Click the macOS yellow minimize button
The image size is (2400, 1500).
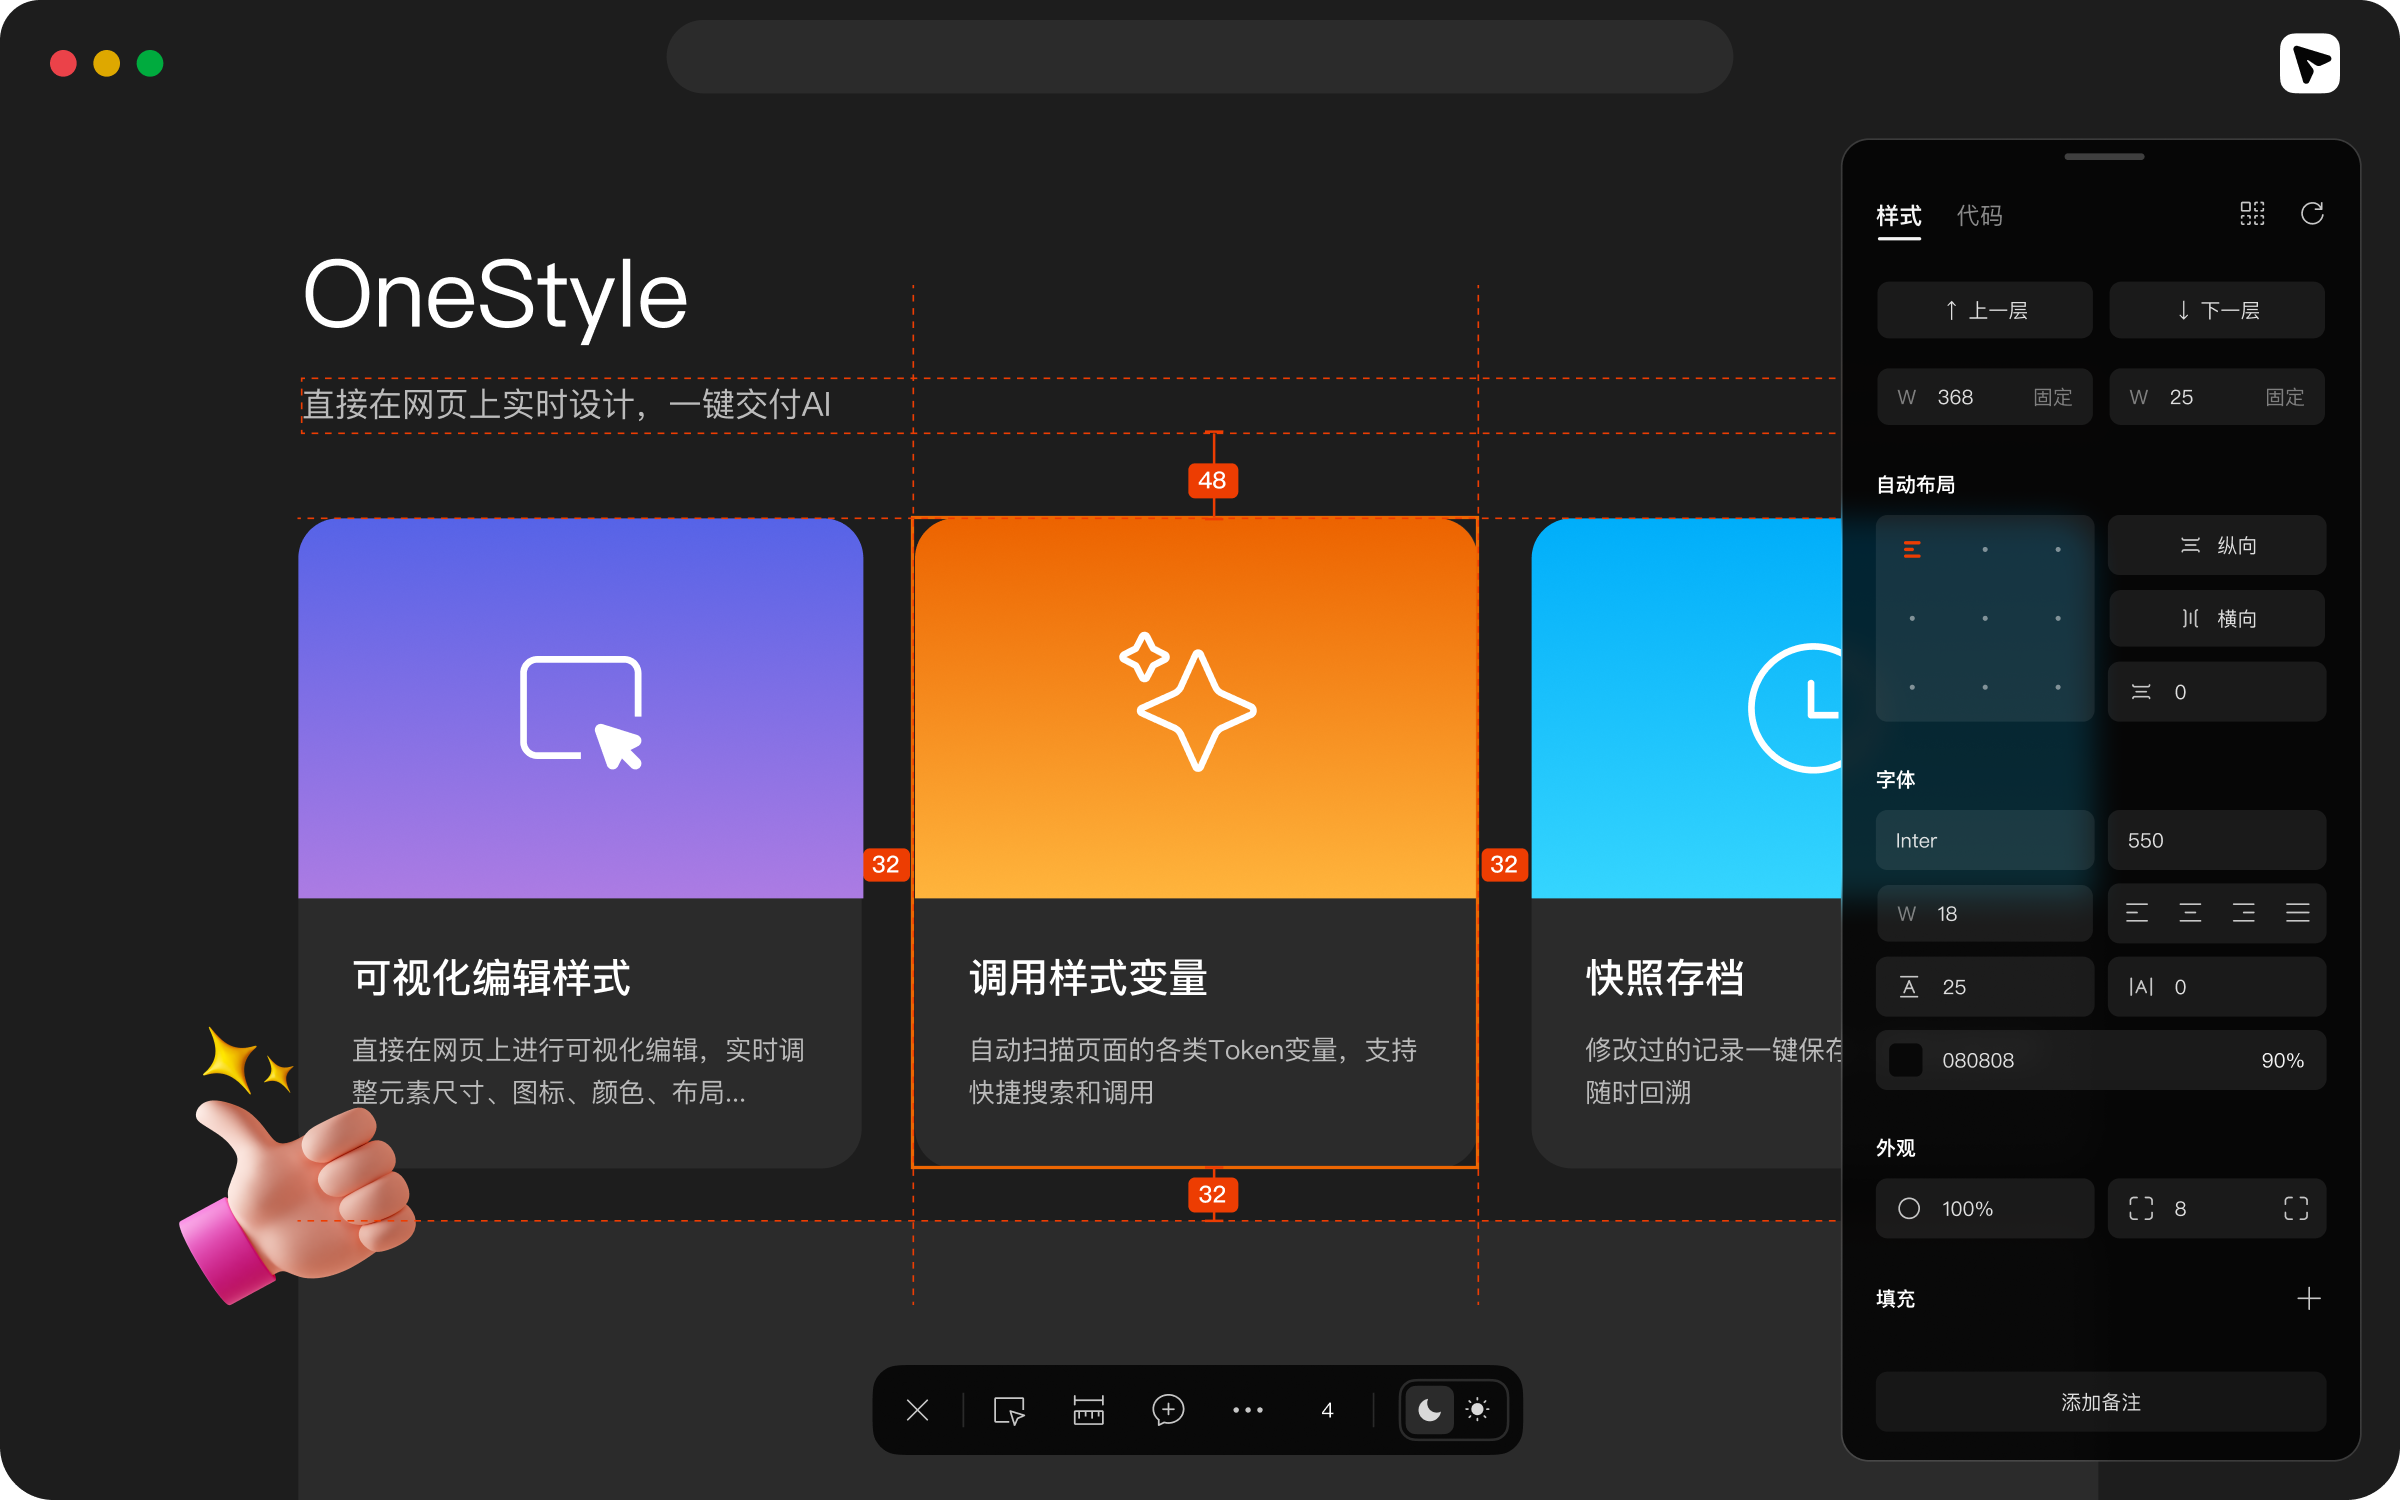[107, 63]
